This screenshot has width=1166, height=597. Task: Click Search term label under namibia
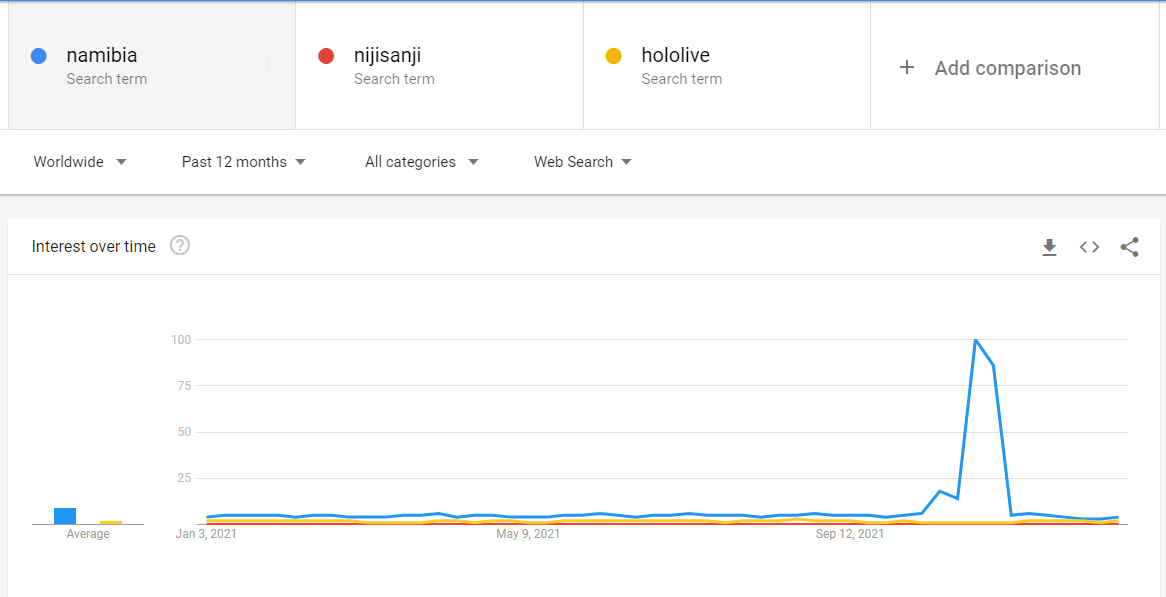[x=106, y=79]
